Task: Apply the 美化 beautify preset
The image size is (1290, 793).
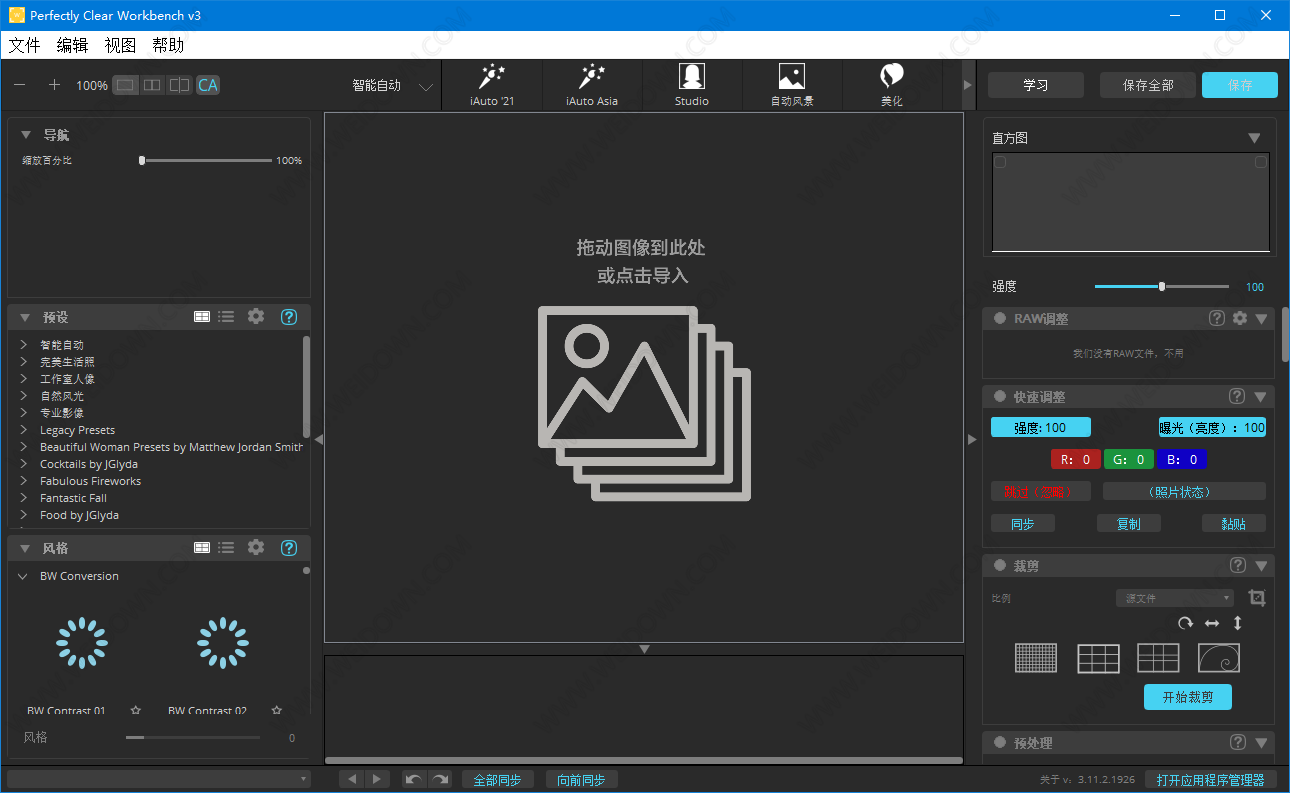Action: (x=892, y=85)
